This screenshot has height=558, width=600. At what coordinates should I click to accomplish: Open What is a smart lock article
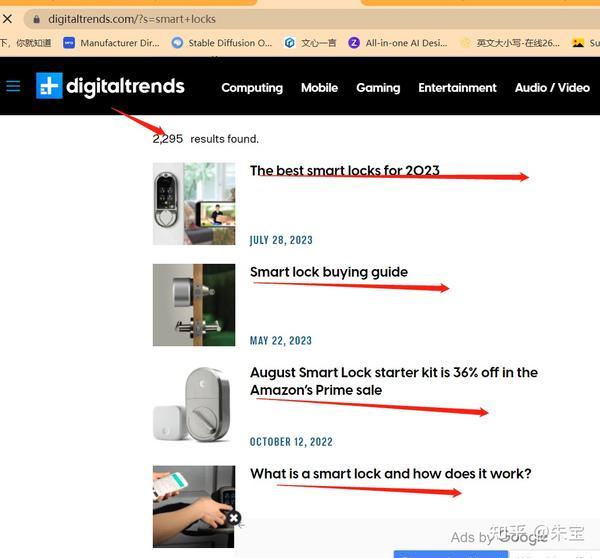391,473
